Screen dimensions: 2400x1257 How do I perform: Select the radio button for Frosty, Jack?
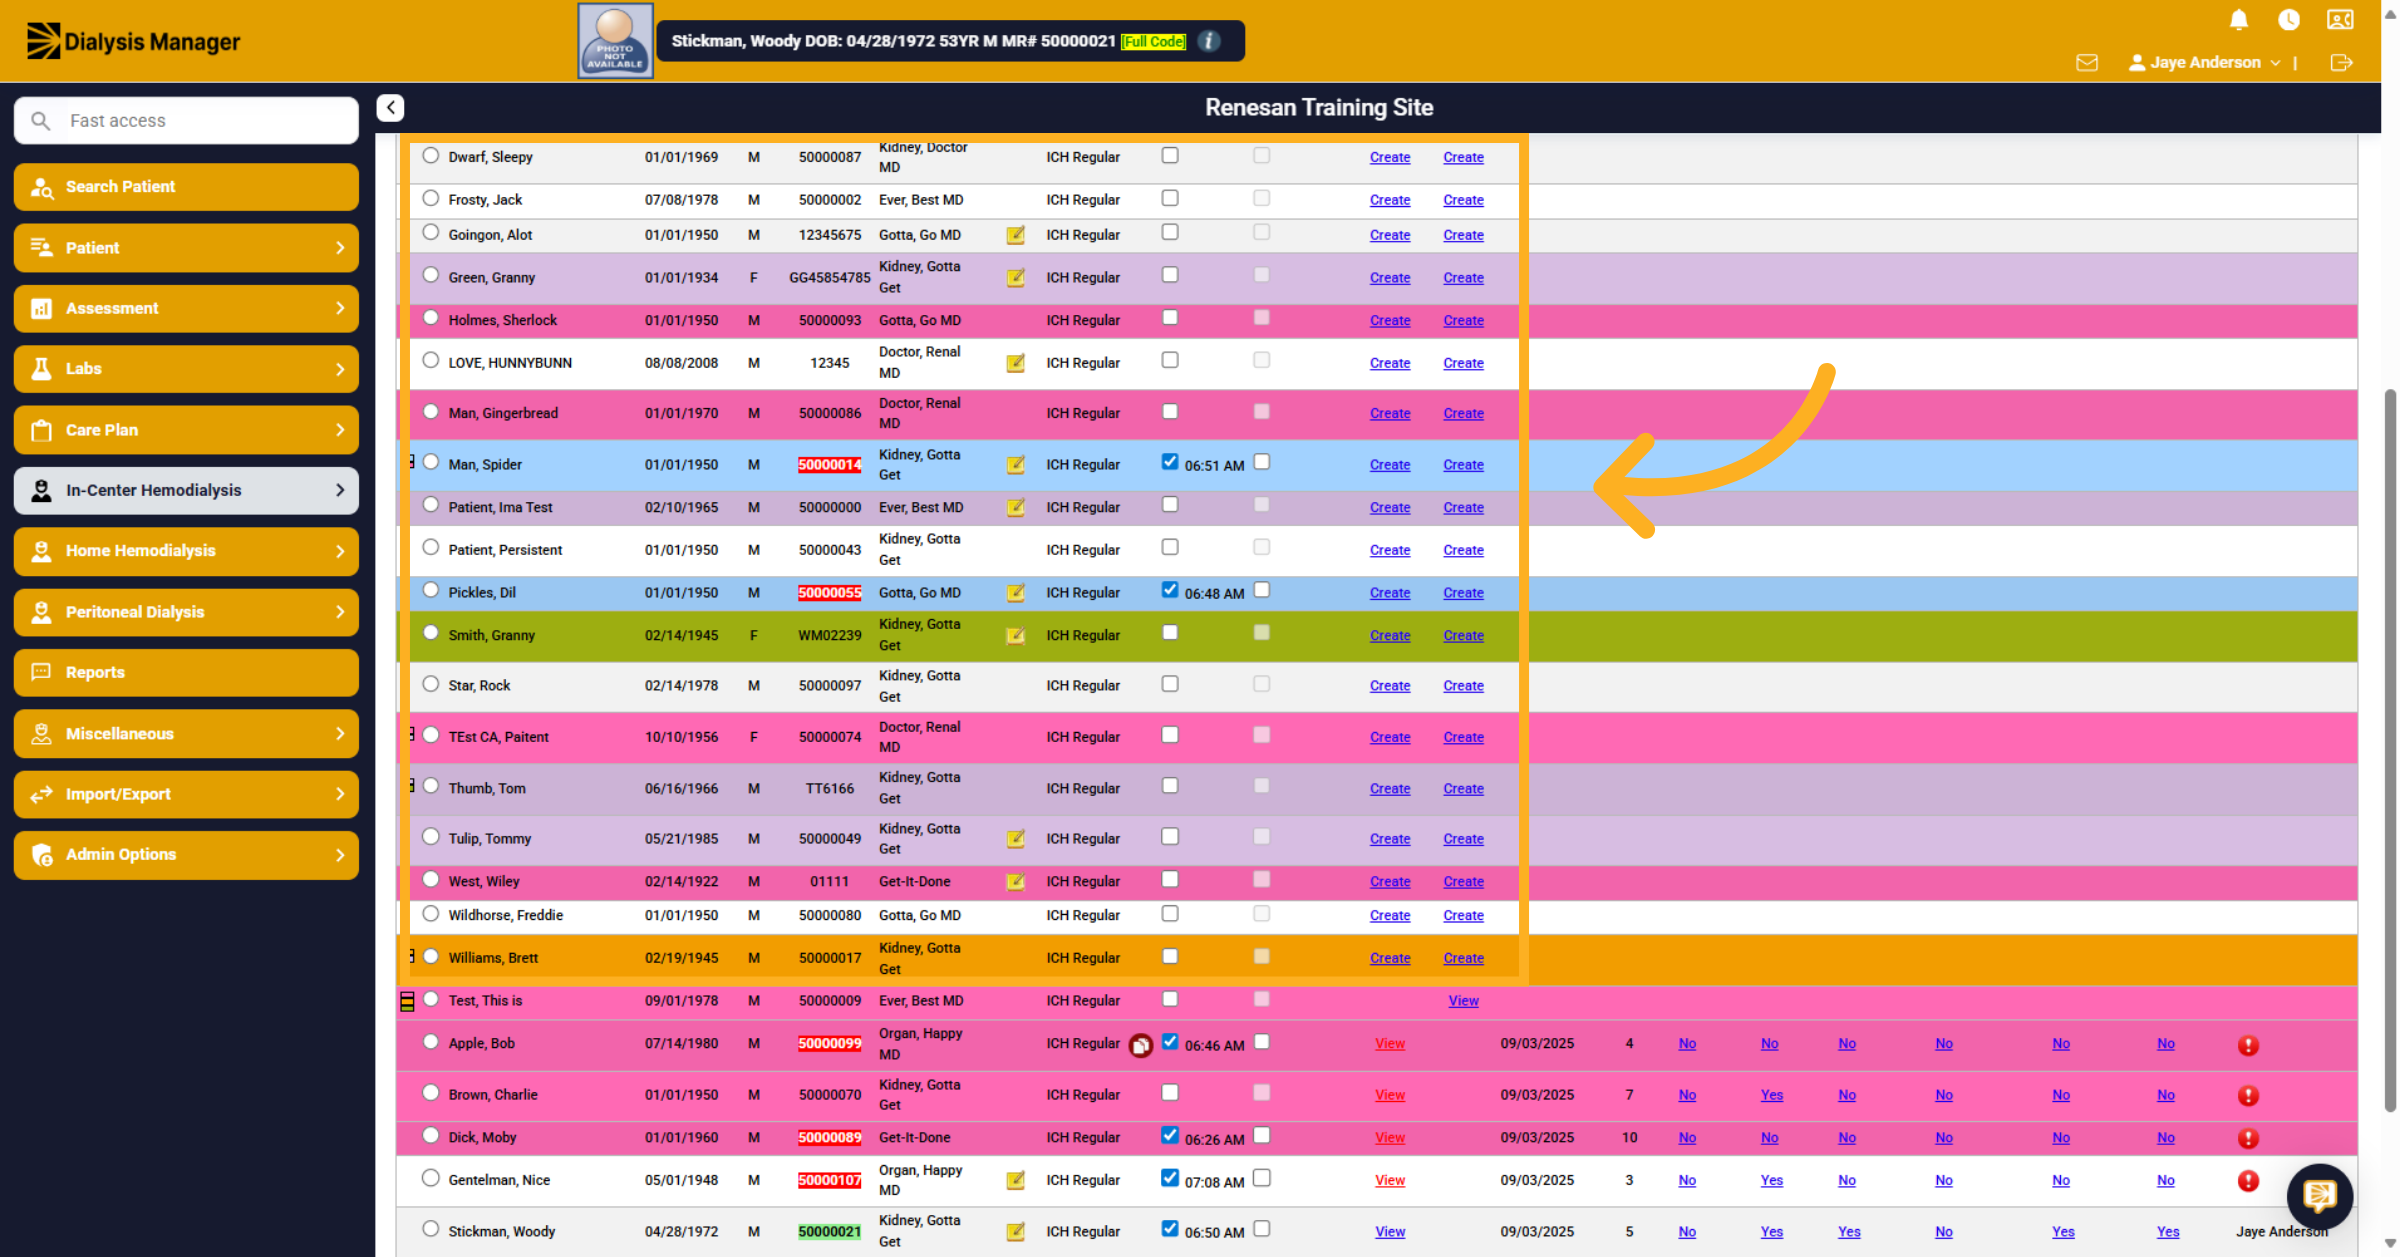coord(430,198)
